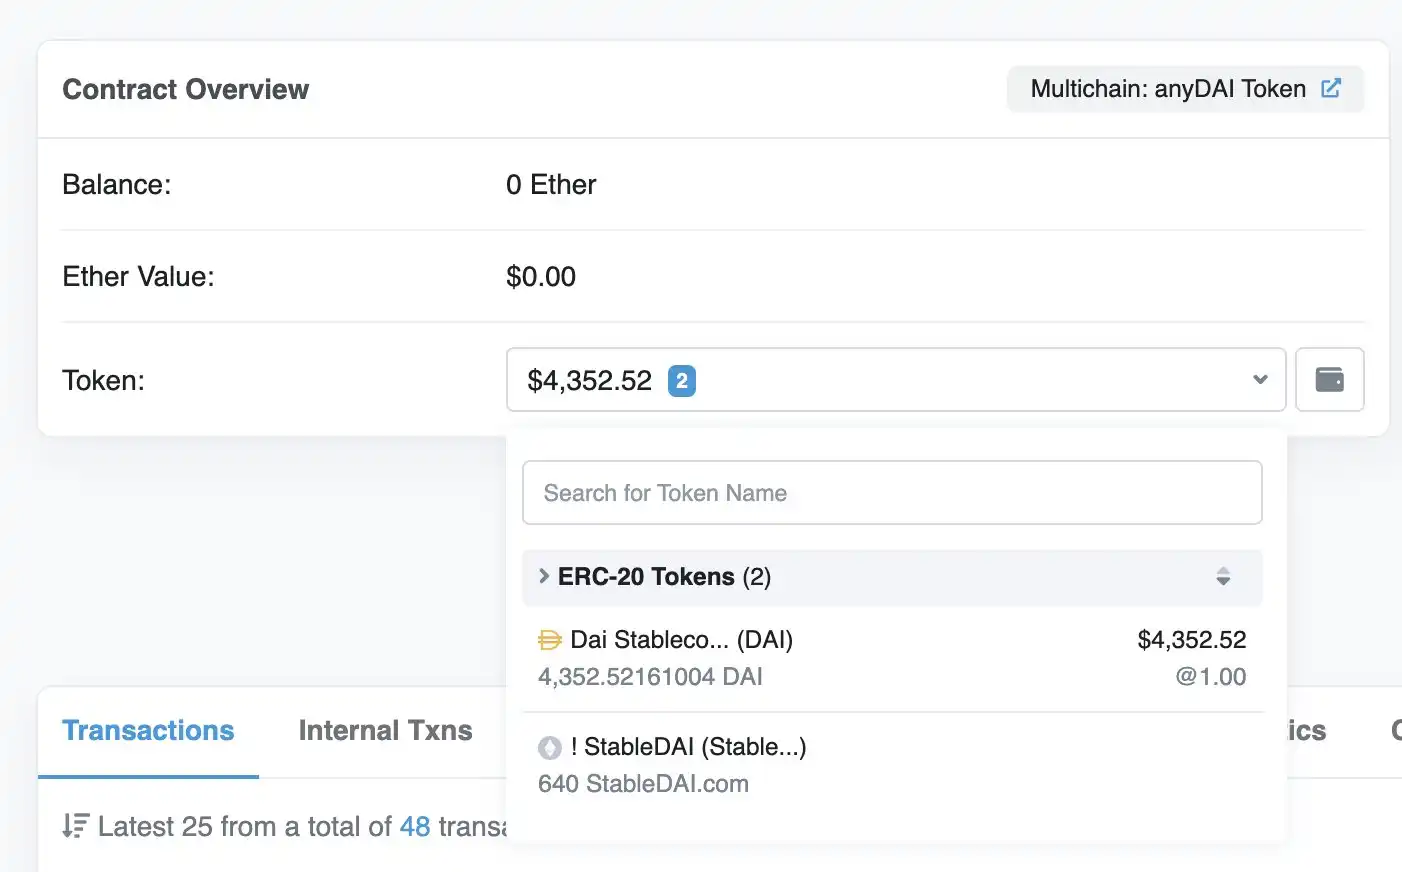Viewport: 1402px width, 872px height.
Task: Click the grey StableDAI token icon
Action: (550, 747)
